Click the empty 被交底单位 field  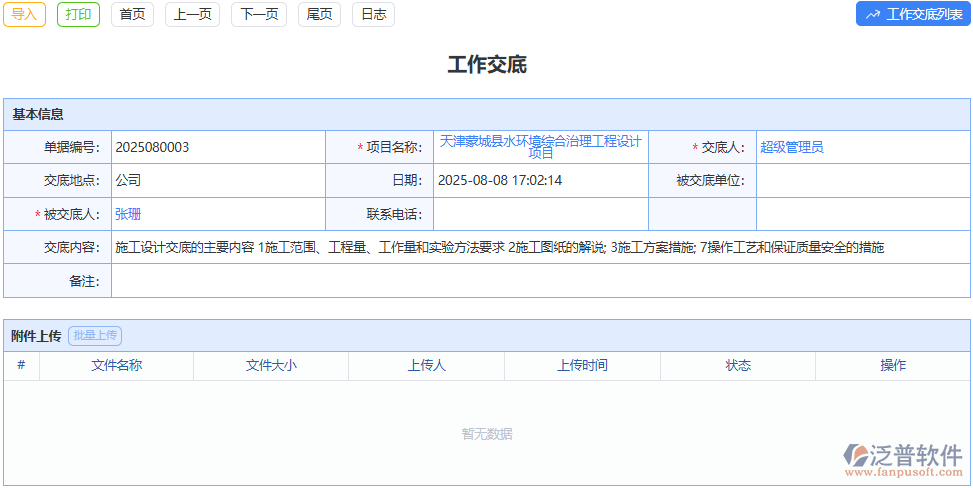tap(862, 180)
